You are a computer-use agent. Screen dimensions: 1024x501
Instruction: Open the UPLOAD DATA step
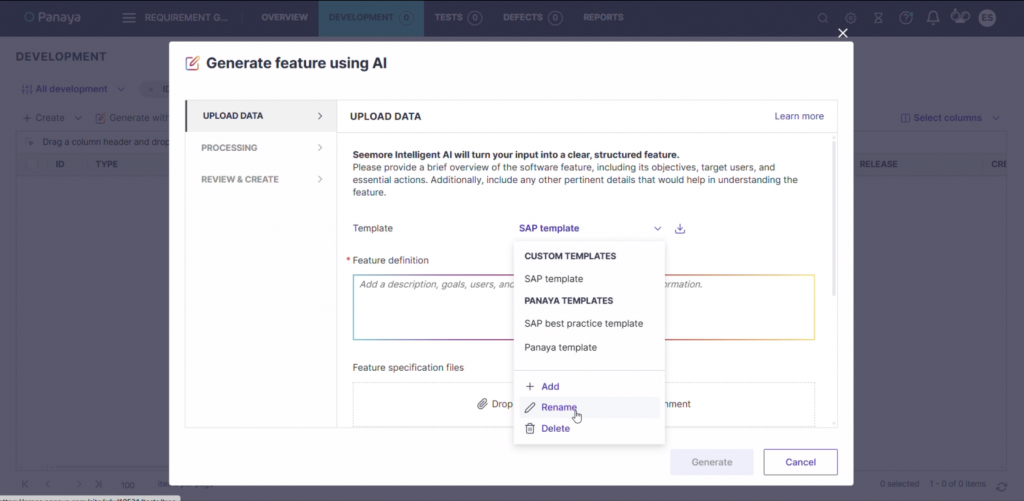point(261,116)
